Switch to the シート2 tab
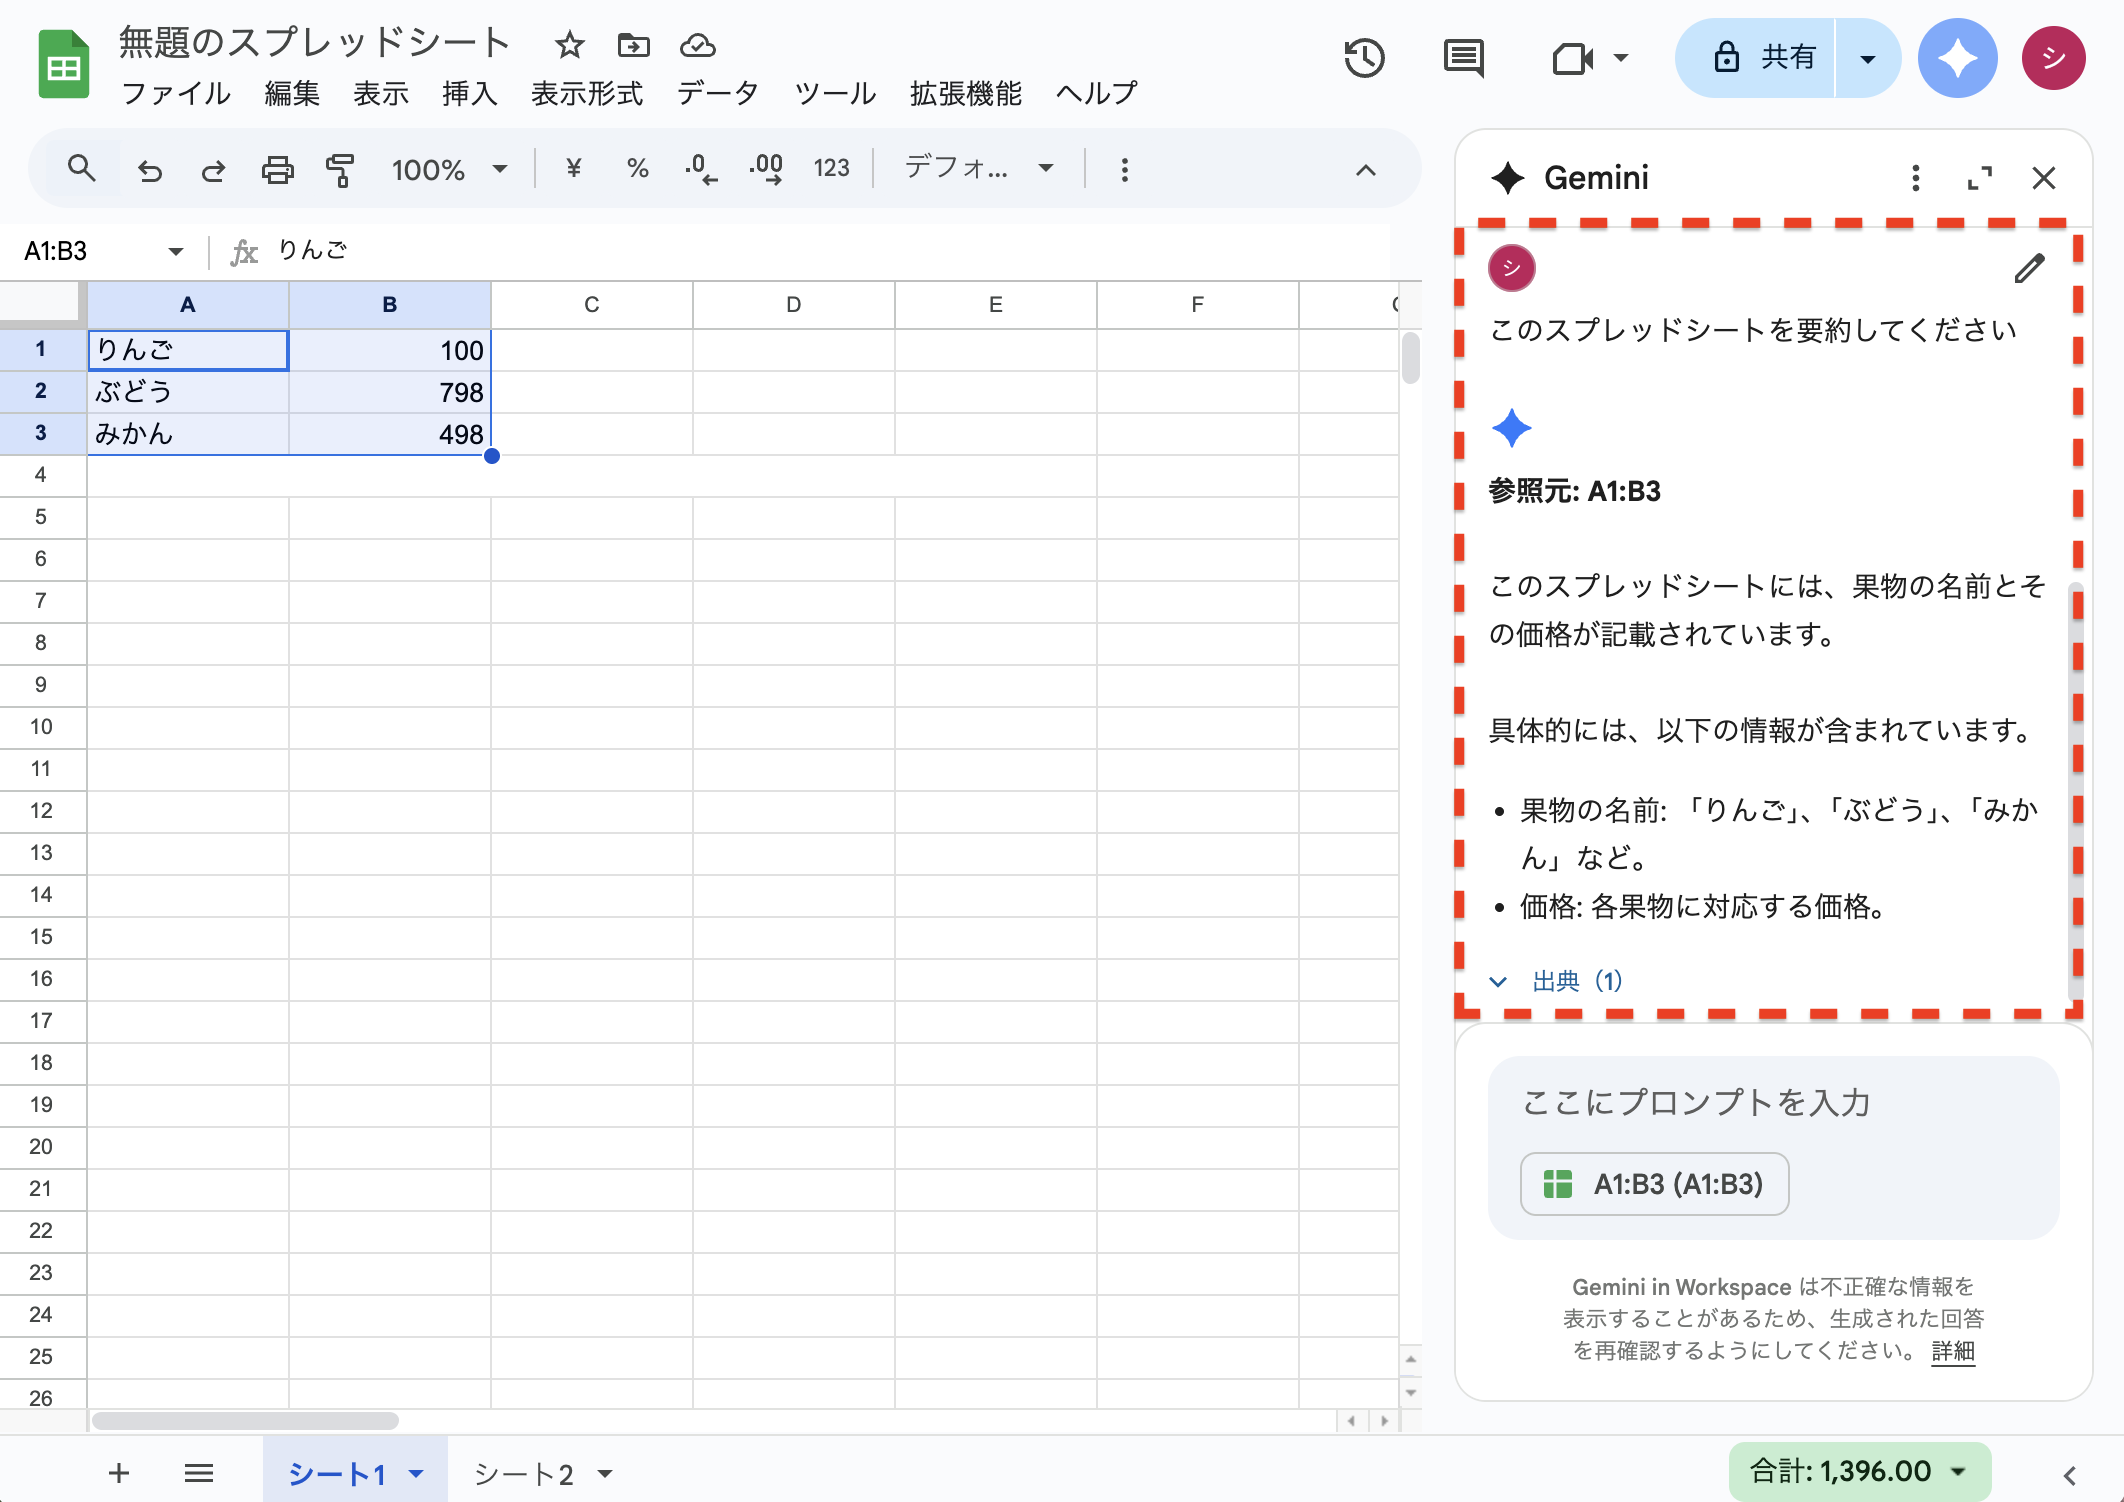Screen dimensions: 2124x1502 (524, 1473)
